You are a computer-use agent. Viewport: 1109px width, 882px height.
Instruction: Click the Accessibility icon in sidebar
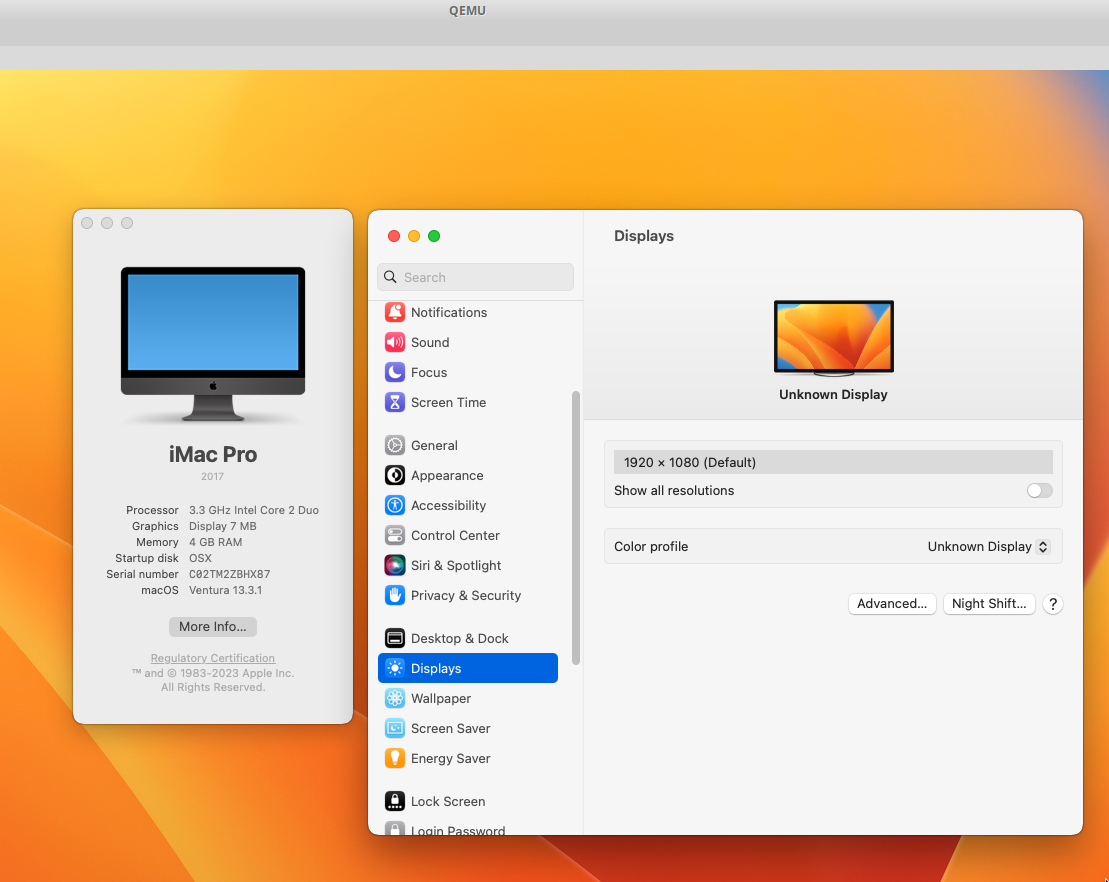[395, 506]
